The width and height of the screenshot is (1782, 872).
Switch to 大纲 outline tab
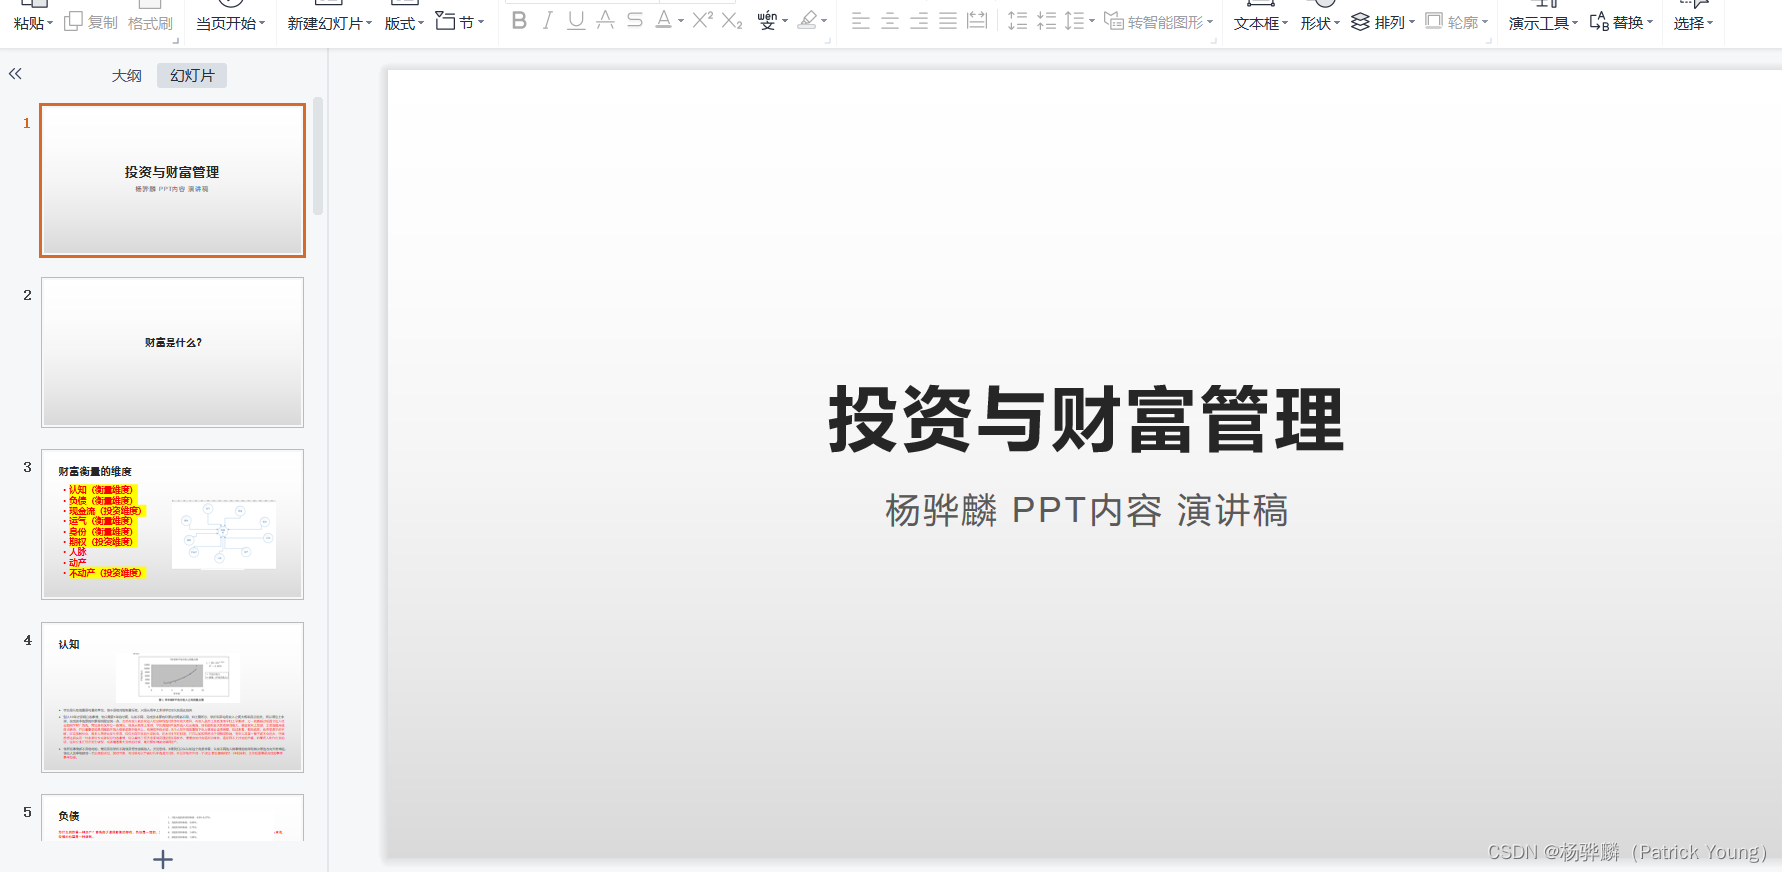click(x=127, y=76)
